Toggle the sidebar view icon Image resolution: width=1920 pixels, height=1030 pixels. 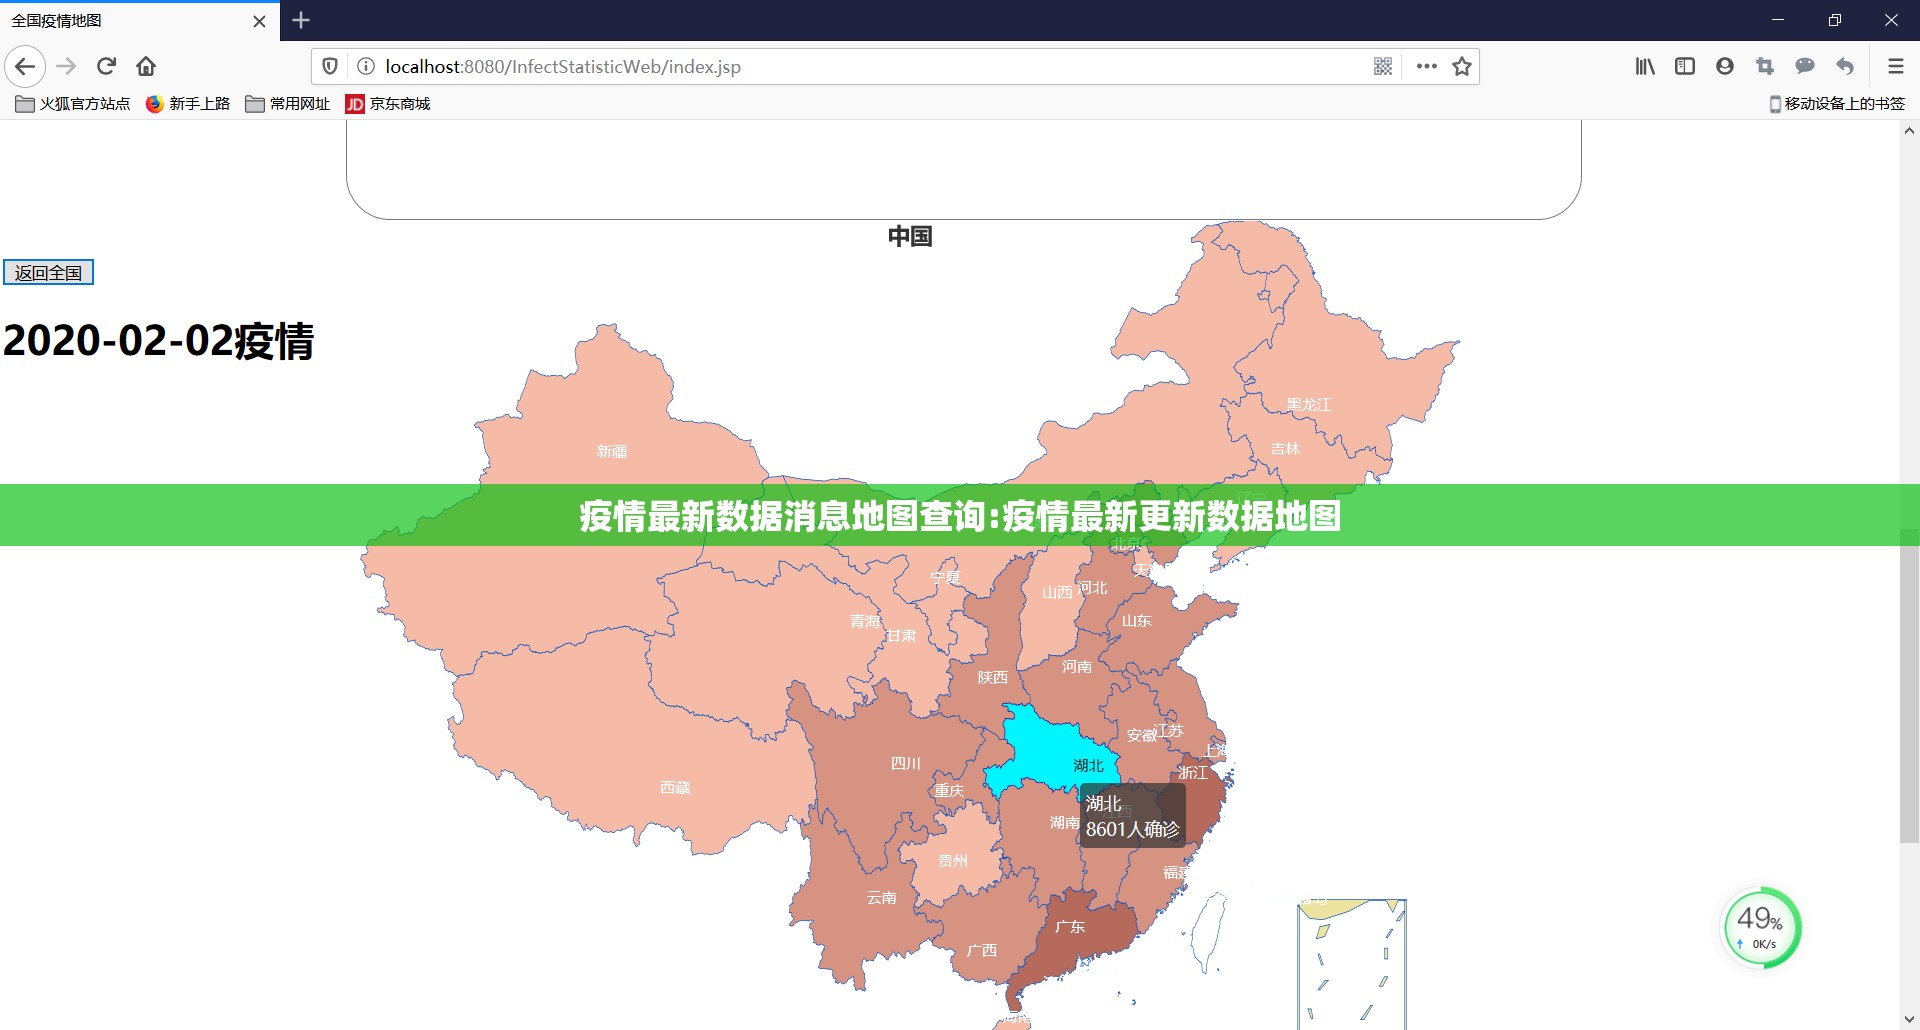tap(1685, 67)
